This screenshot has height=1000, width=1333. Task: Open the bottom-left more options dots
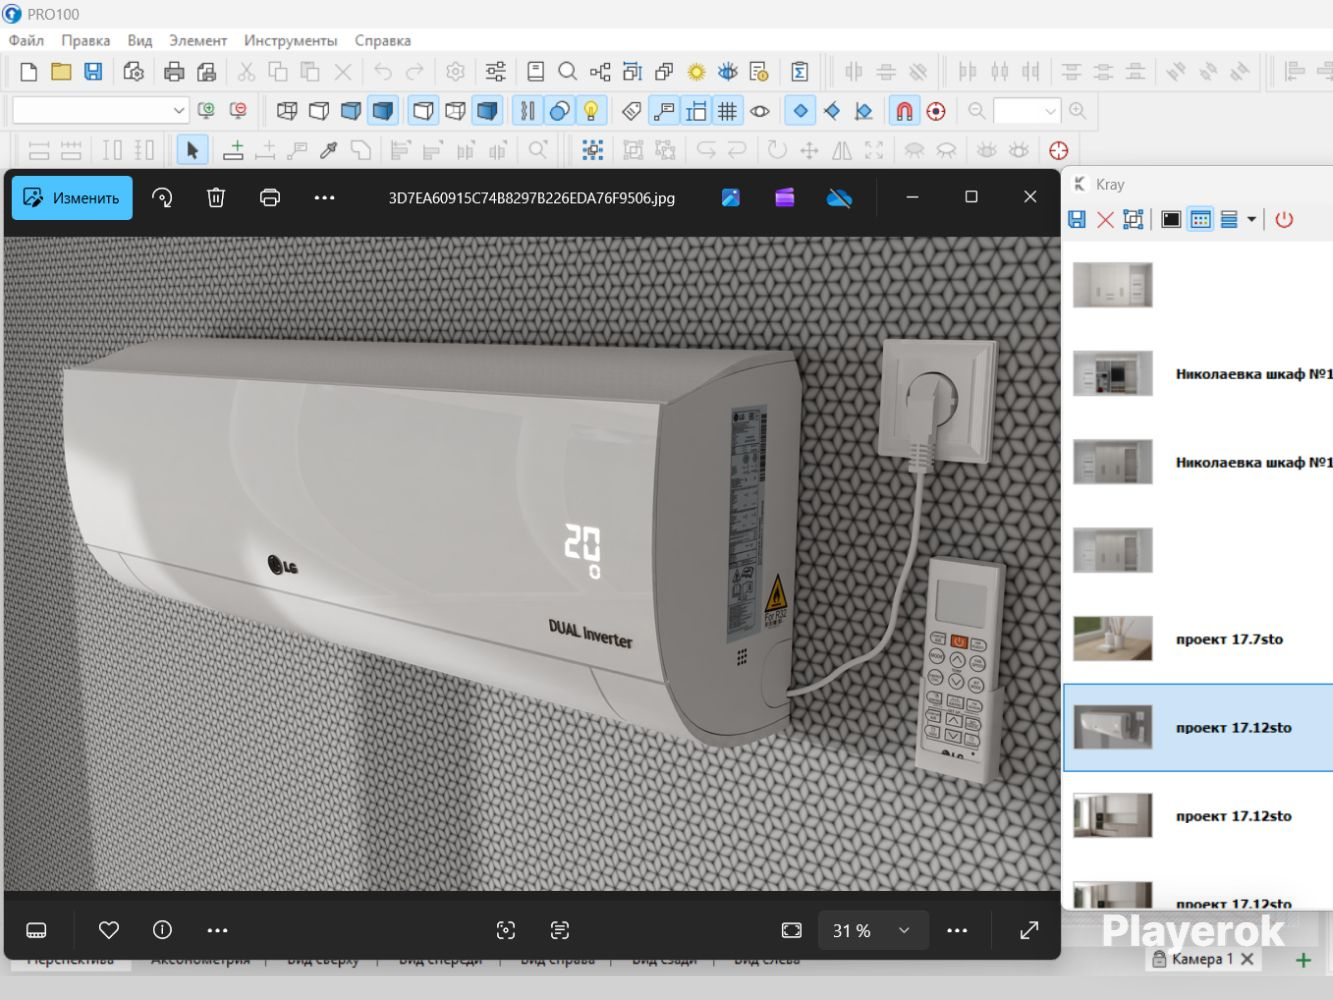point(217,930)
